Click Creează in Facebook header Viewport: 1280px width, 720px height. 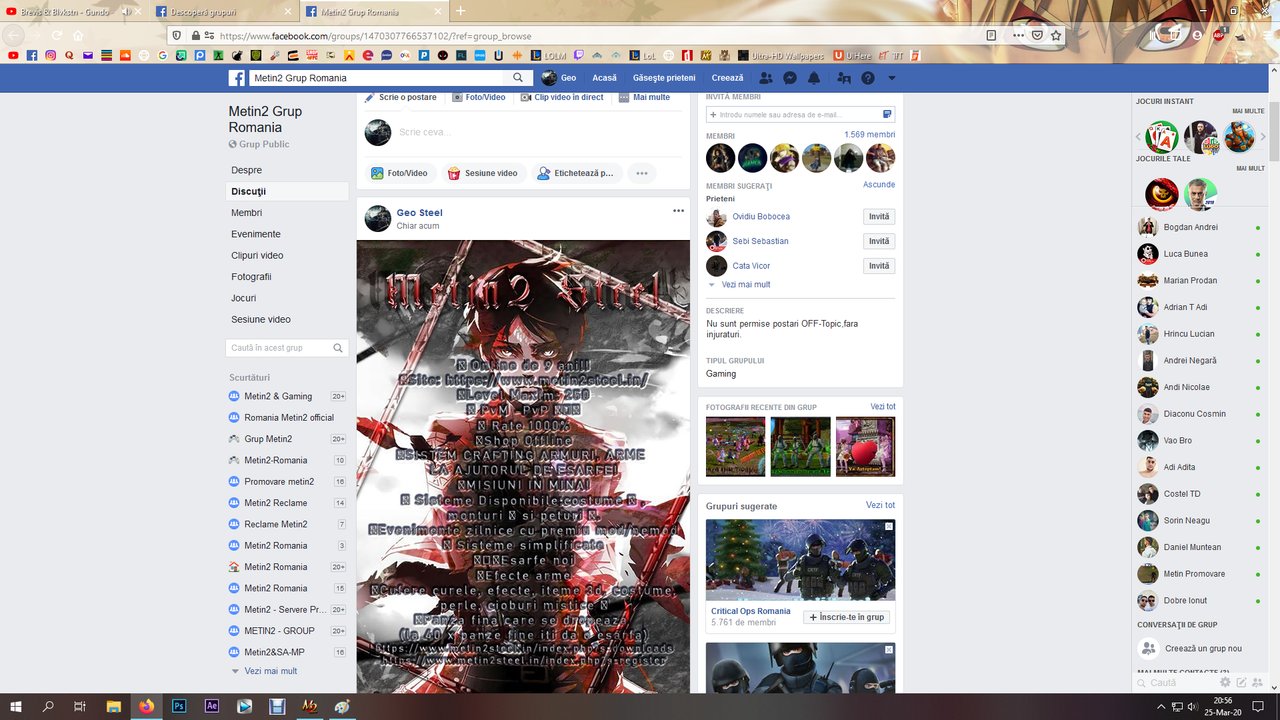pos(727,78)
